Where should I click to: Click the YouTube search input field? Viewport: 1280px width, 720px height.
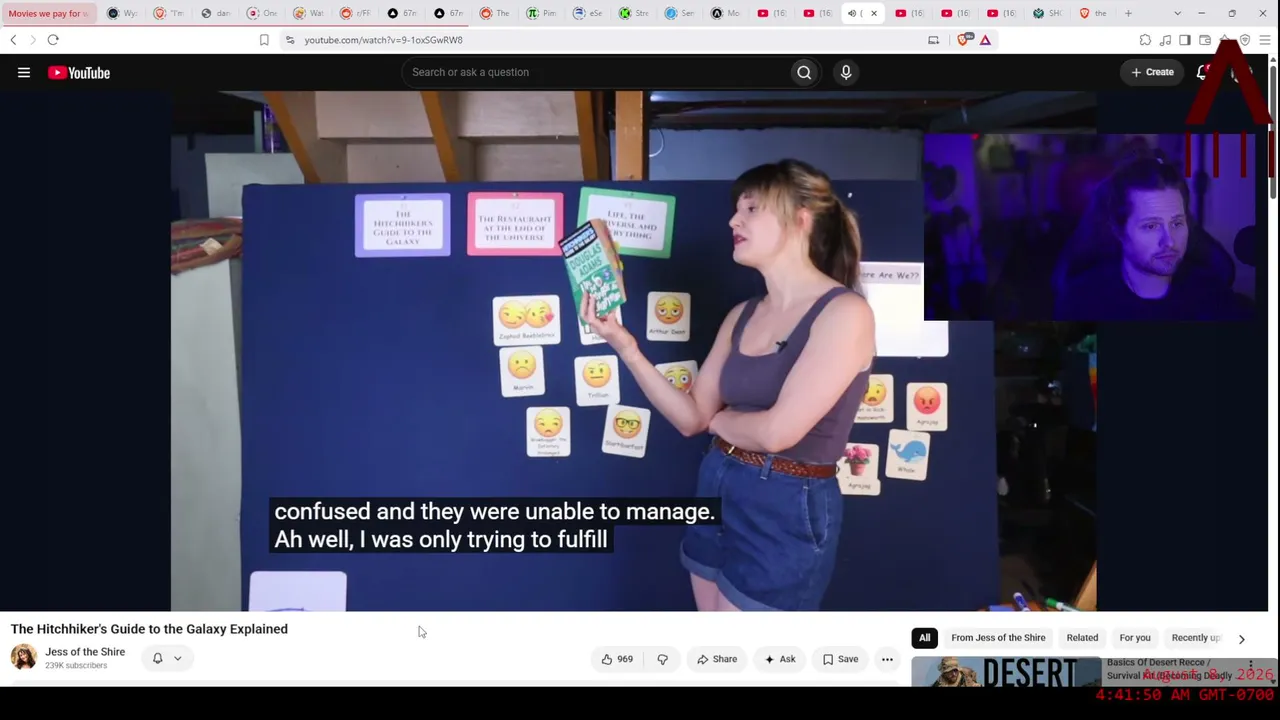(596, 72)
